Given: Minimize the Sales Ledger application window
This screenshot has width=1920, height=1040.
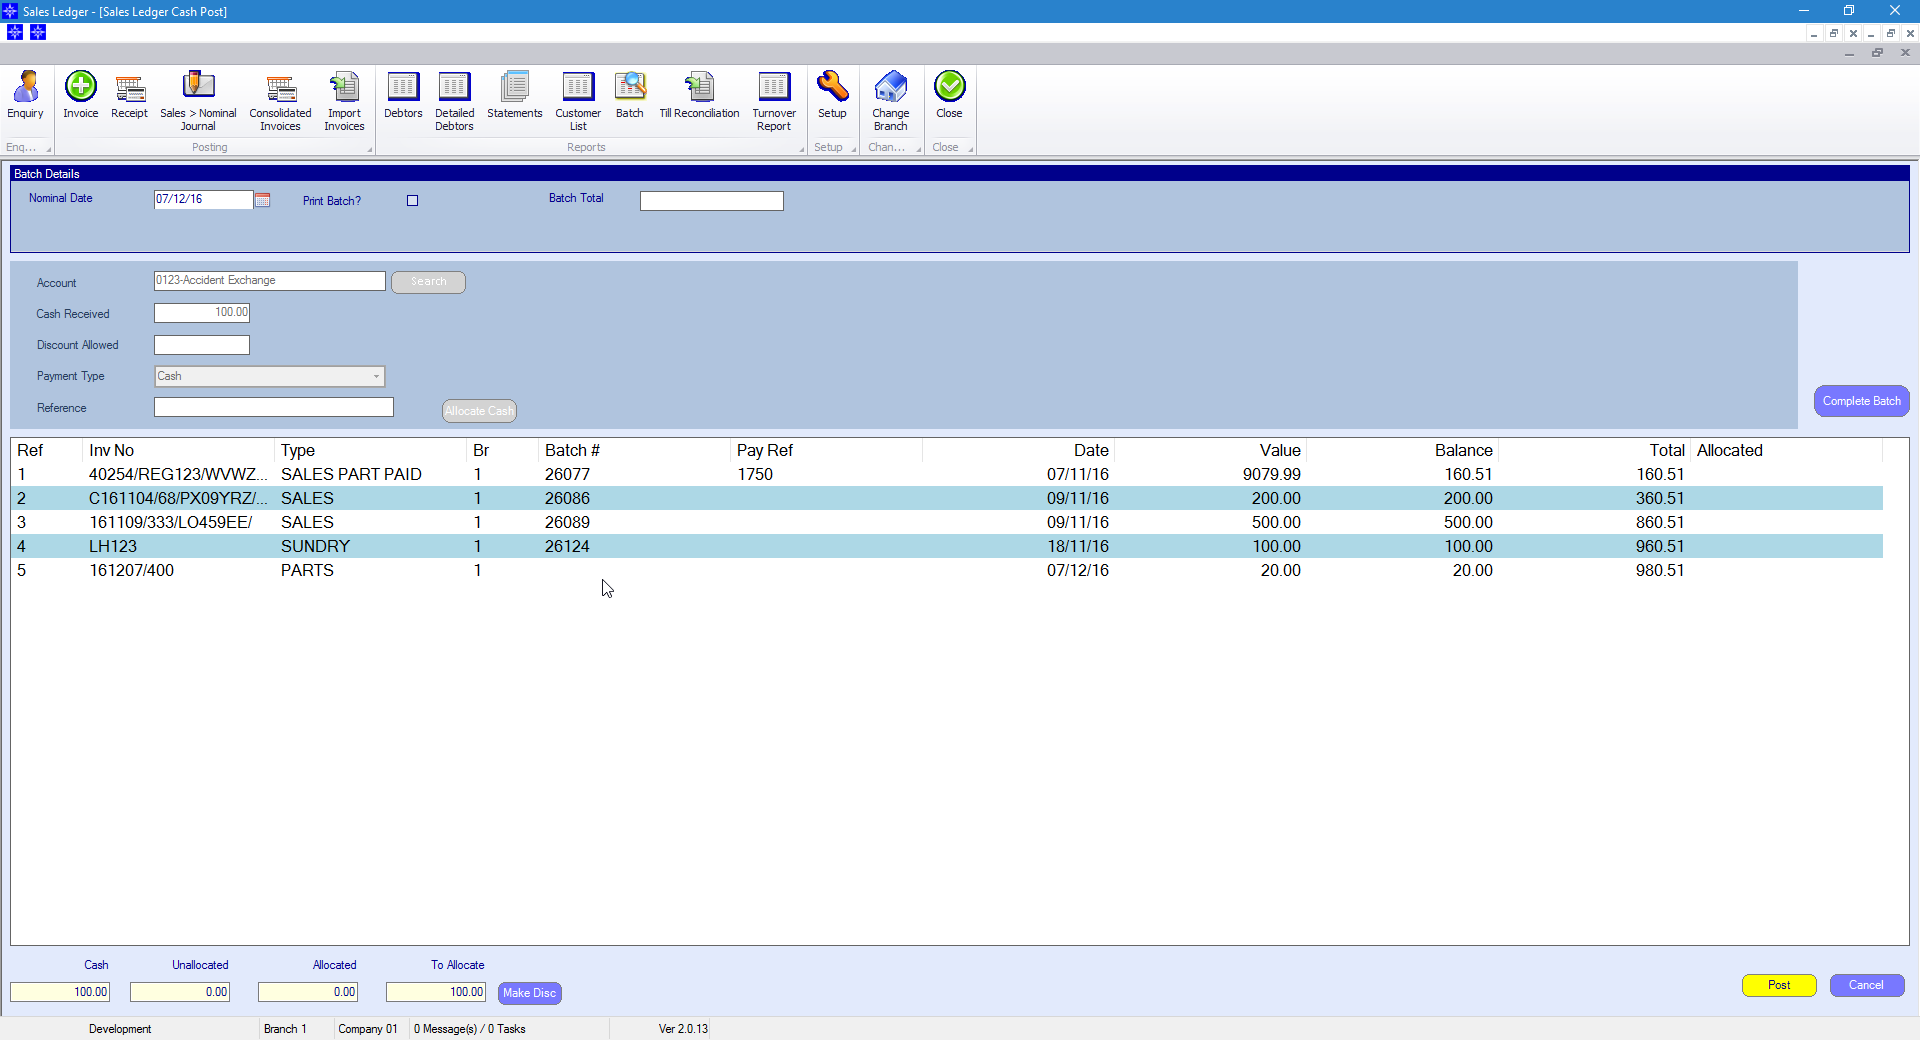Looking at the screenshot, I should coord(1804,11).
